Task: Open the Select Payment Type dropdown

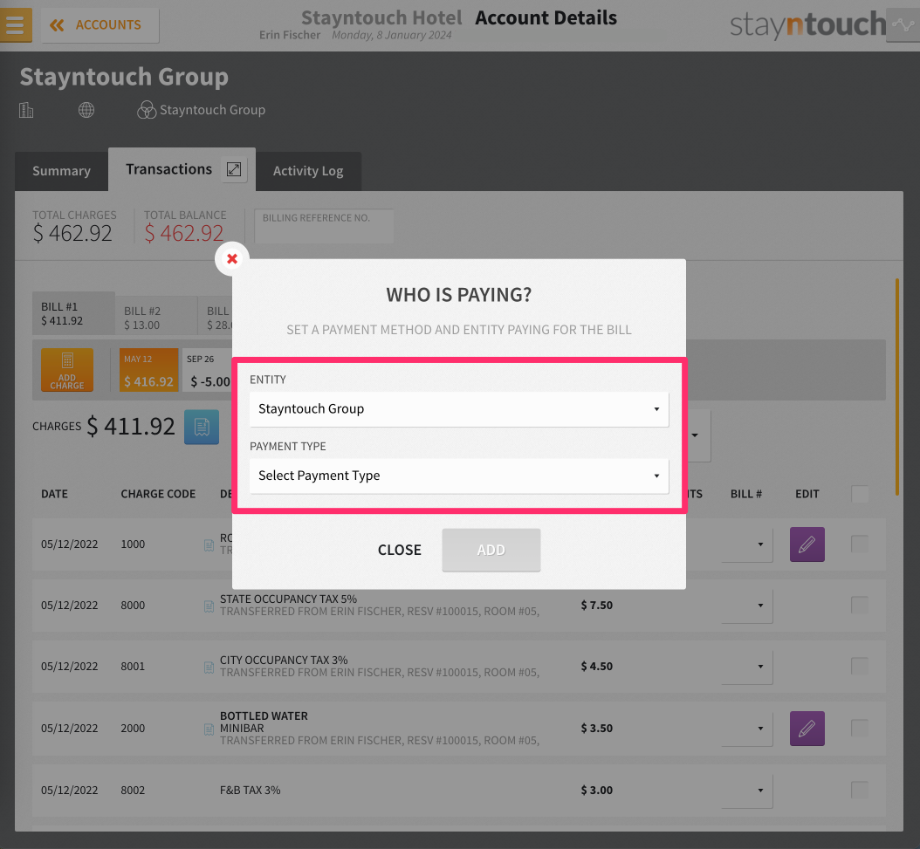Action: tap(459, 476)
